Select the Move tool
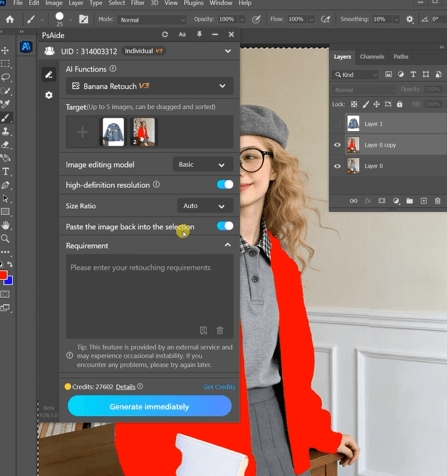Image resolution: width=447 pixels, height=476 pixels. click(x=5, y=50)
